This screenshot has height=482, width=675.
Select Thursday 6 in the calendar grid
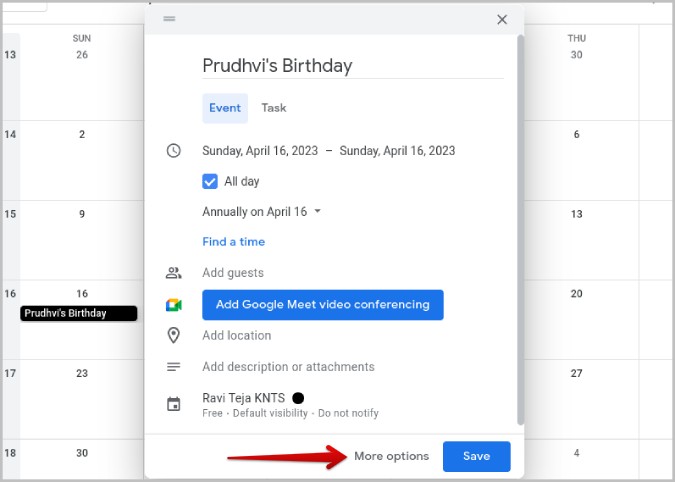click(576, 134)
